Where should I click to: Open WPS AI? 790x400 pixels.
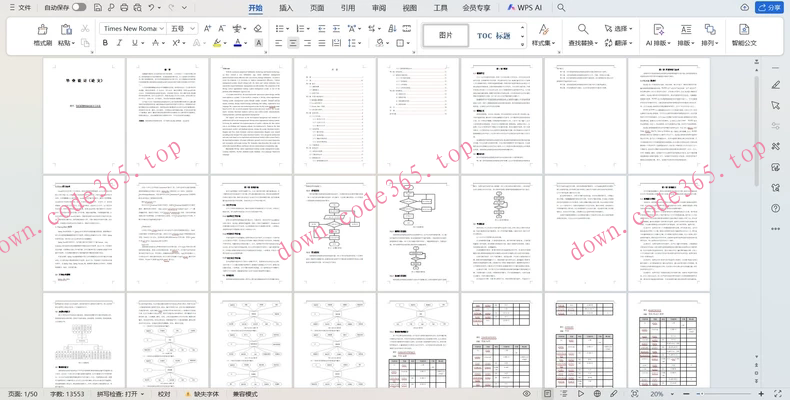[524, 8]
